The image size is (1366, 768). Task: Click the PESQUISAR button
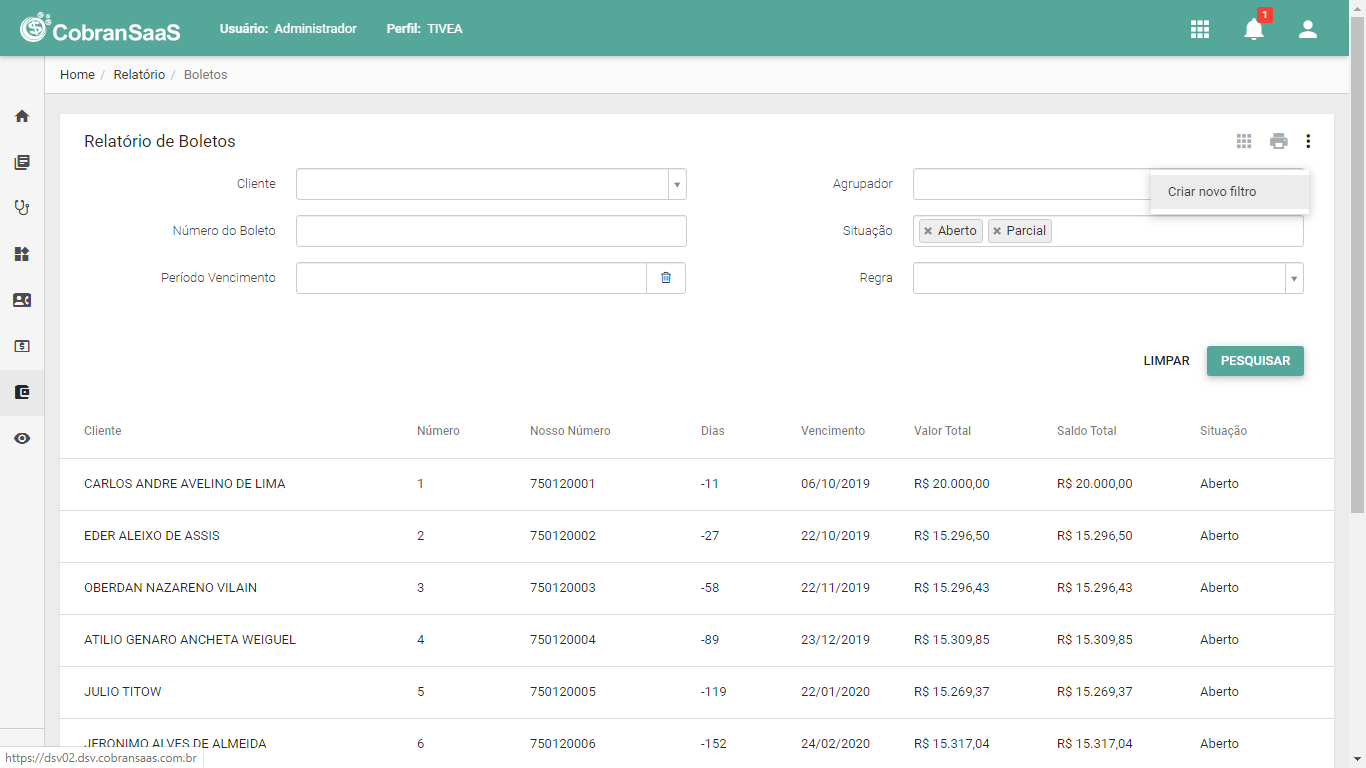pos(1255,361)
